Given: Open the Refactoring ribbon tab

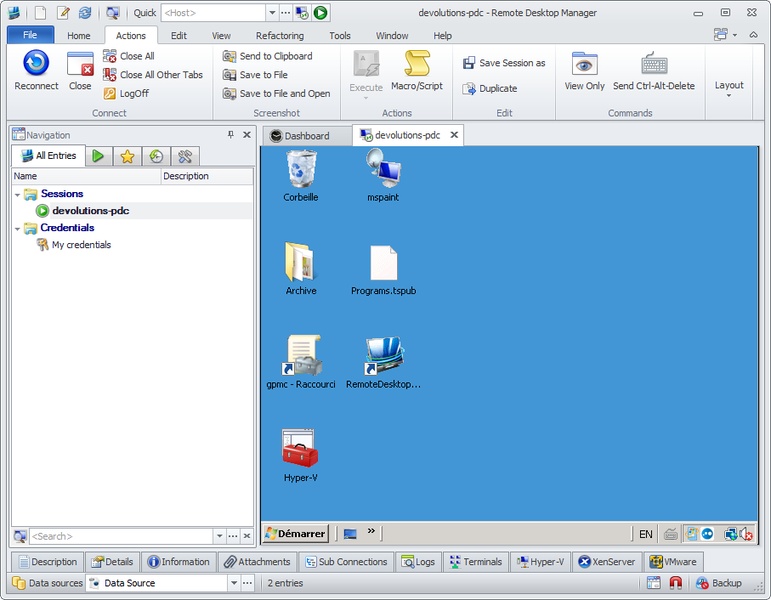Looking at the screenshot, I should coord(279,36).
